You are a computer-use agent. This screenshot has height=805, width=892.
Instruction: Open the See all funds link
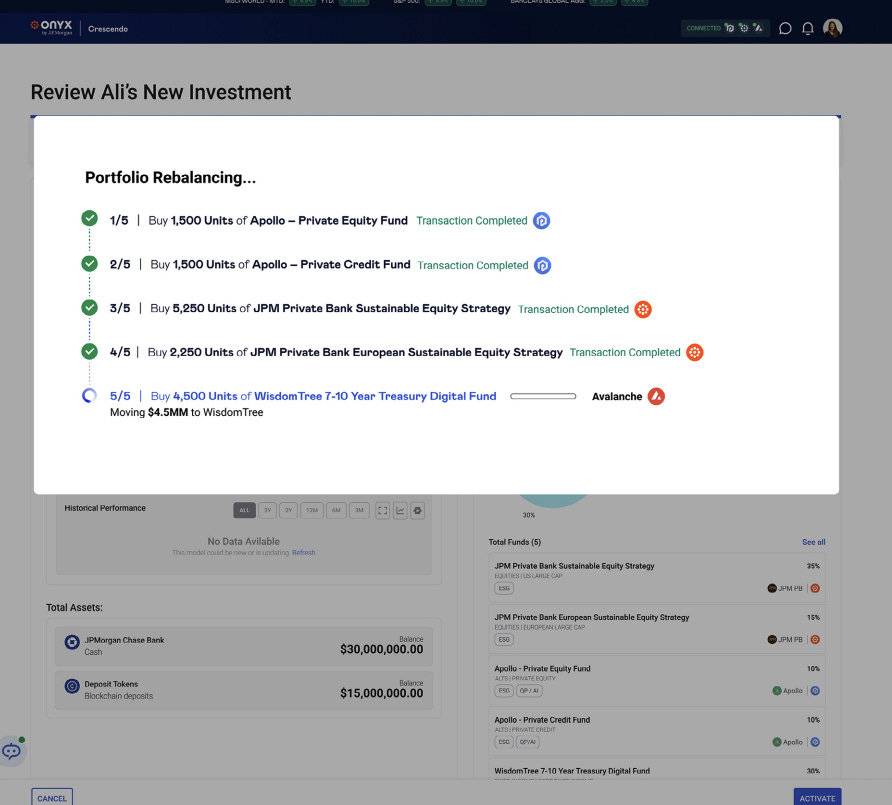[x=813, y=542]
